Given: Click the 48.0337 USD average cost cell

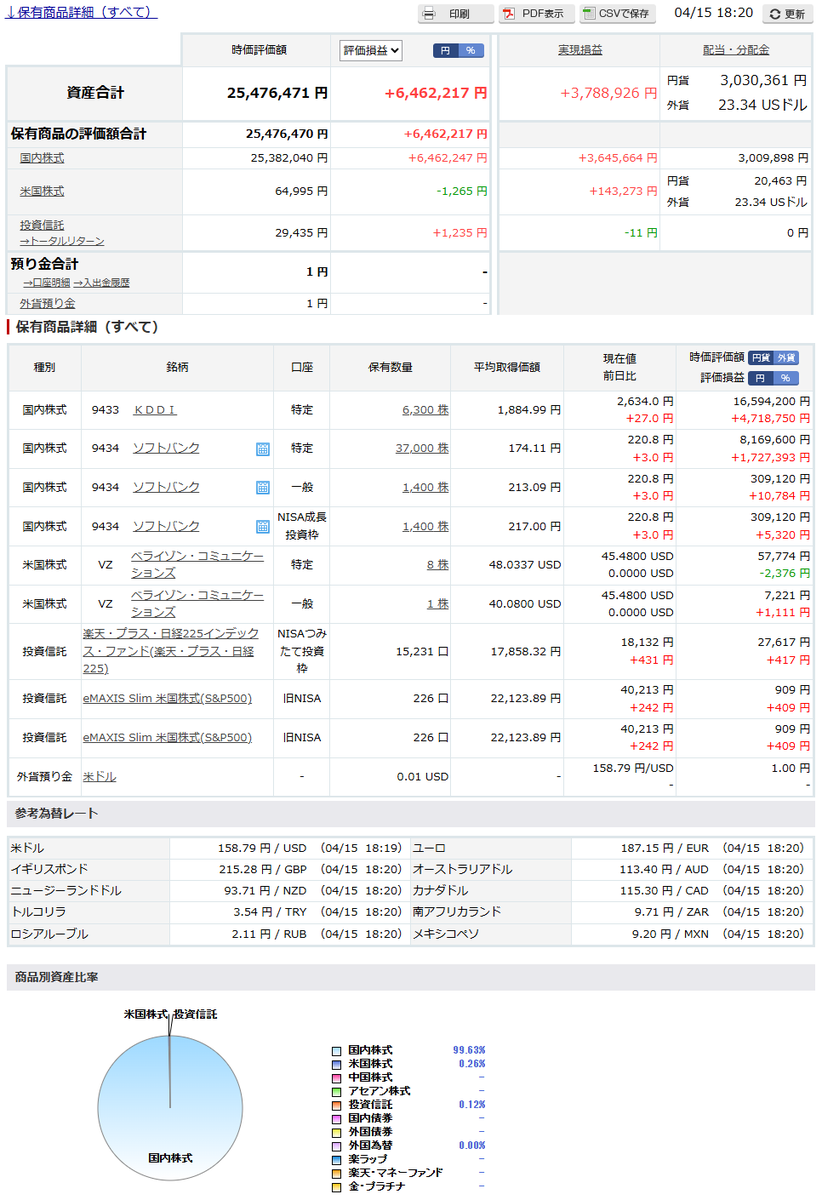Looking at the screenshot, I should click(x=524, y=565).
